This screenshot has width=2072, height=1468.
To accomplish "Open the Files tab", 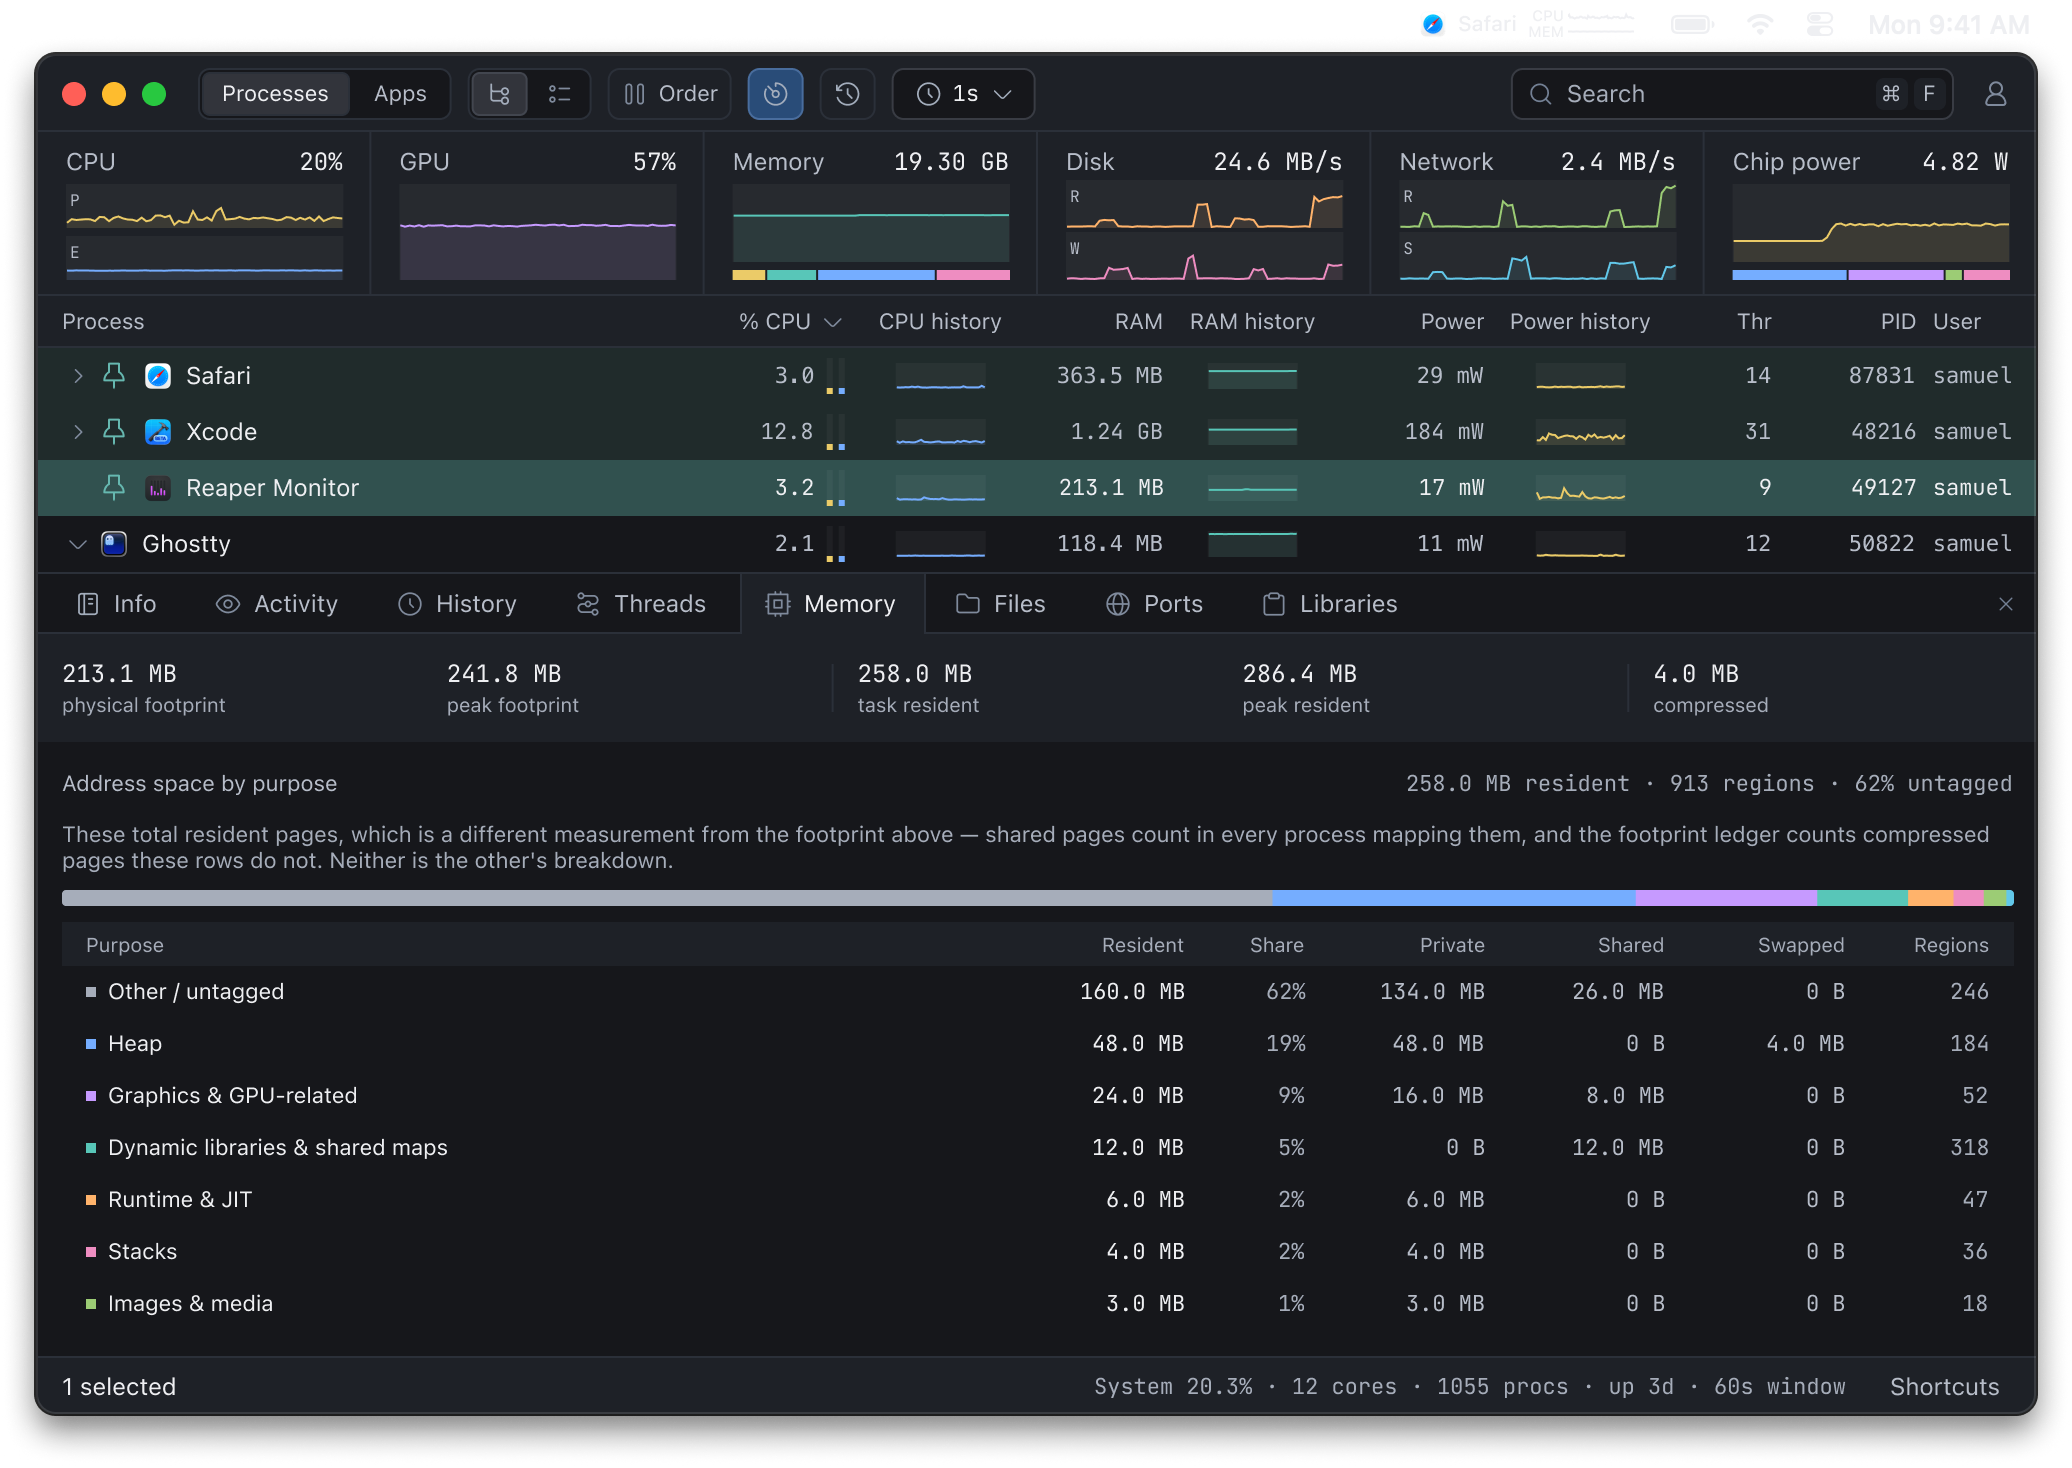I will pos(1001,604).
